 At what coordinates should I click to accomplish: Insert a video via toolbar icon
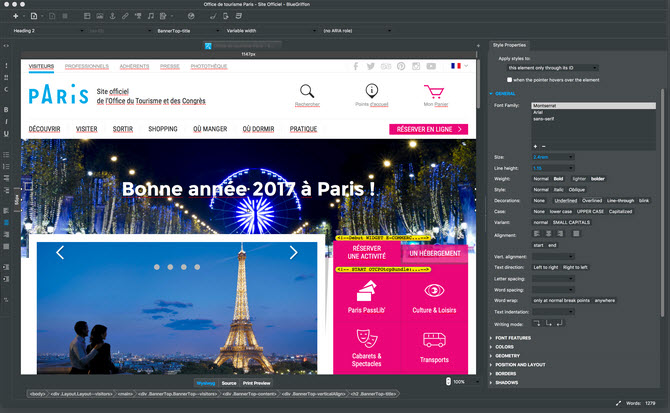point(138,16)
